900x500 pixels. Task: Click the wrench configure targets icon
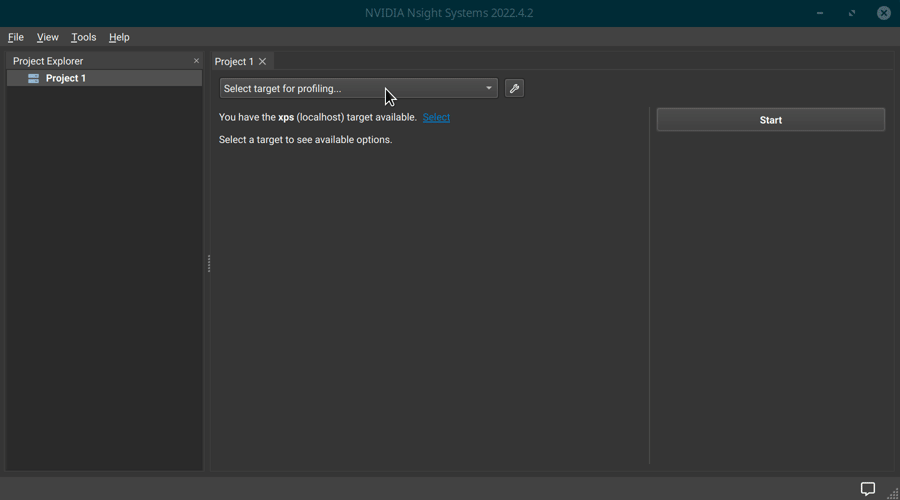coord(514,88)
